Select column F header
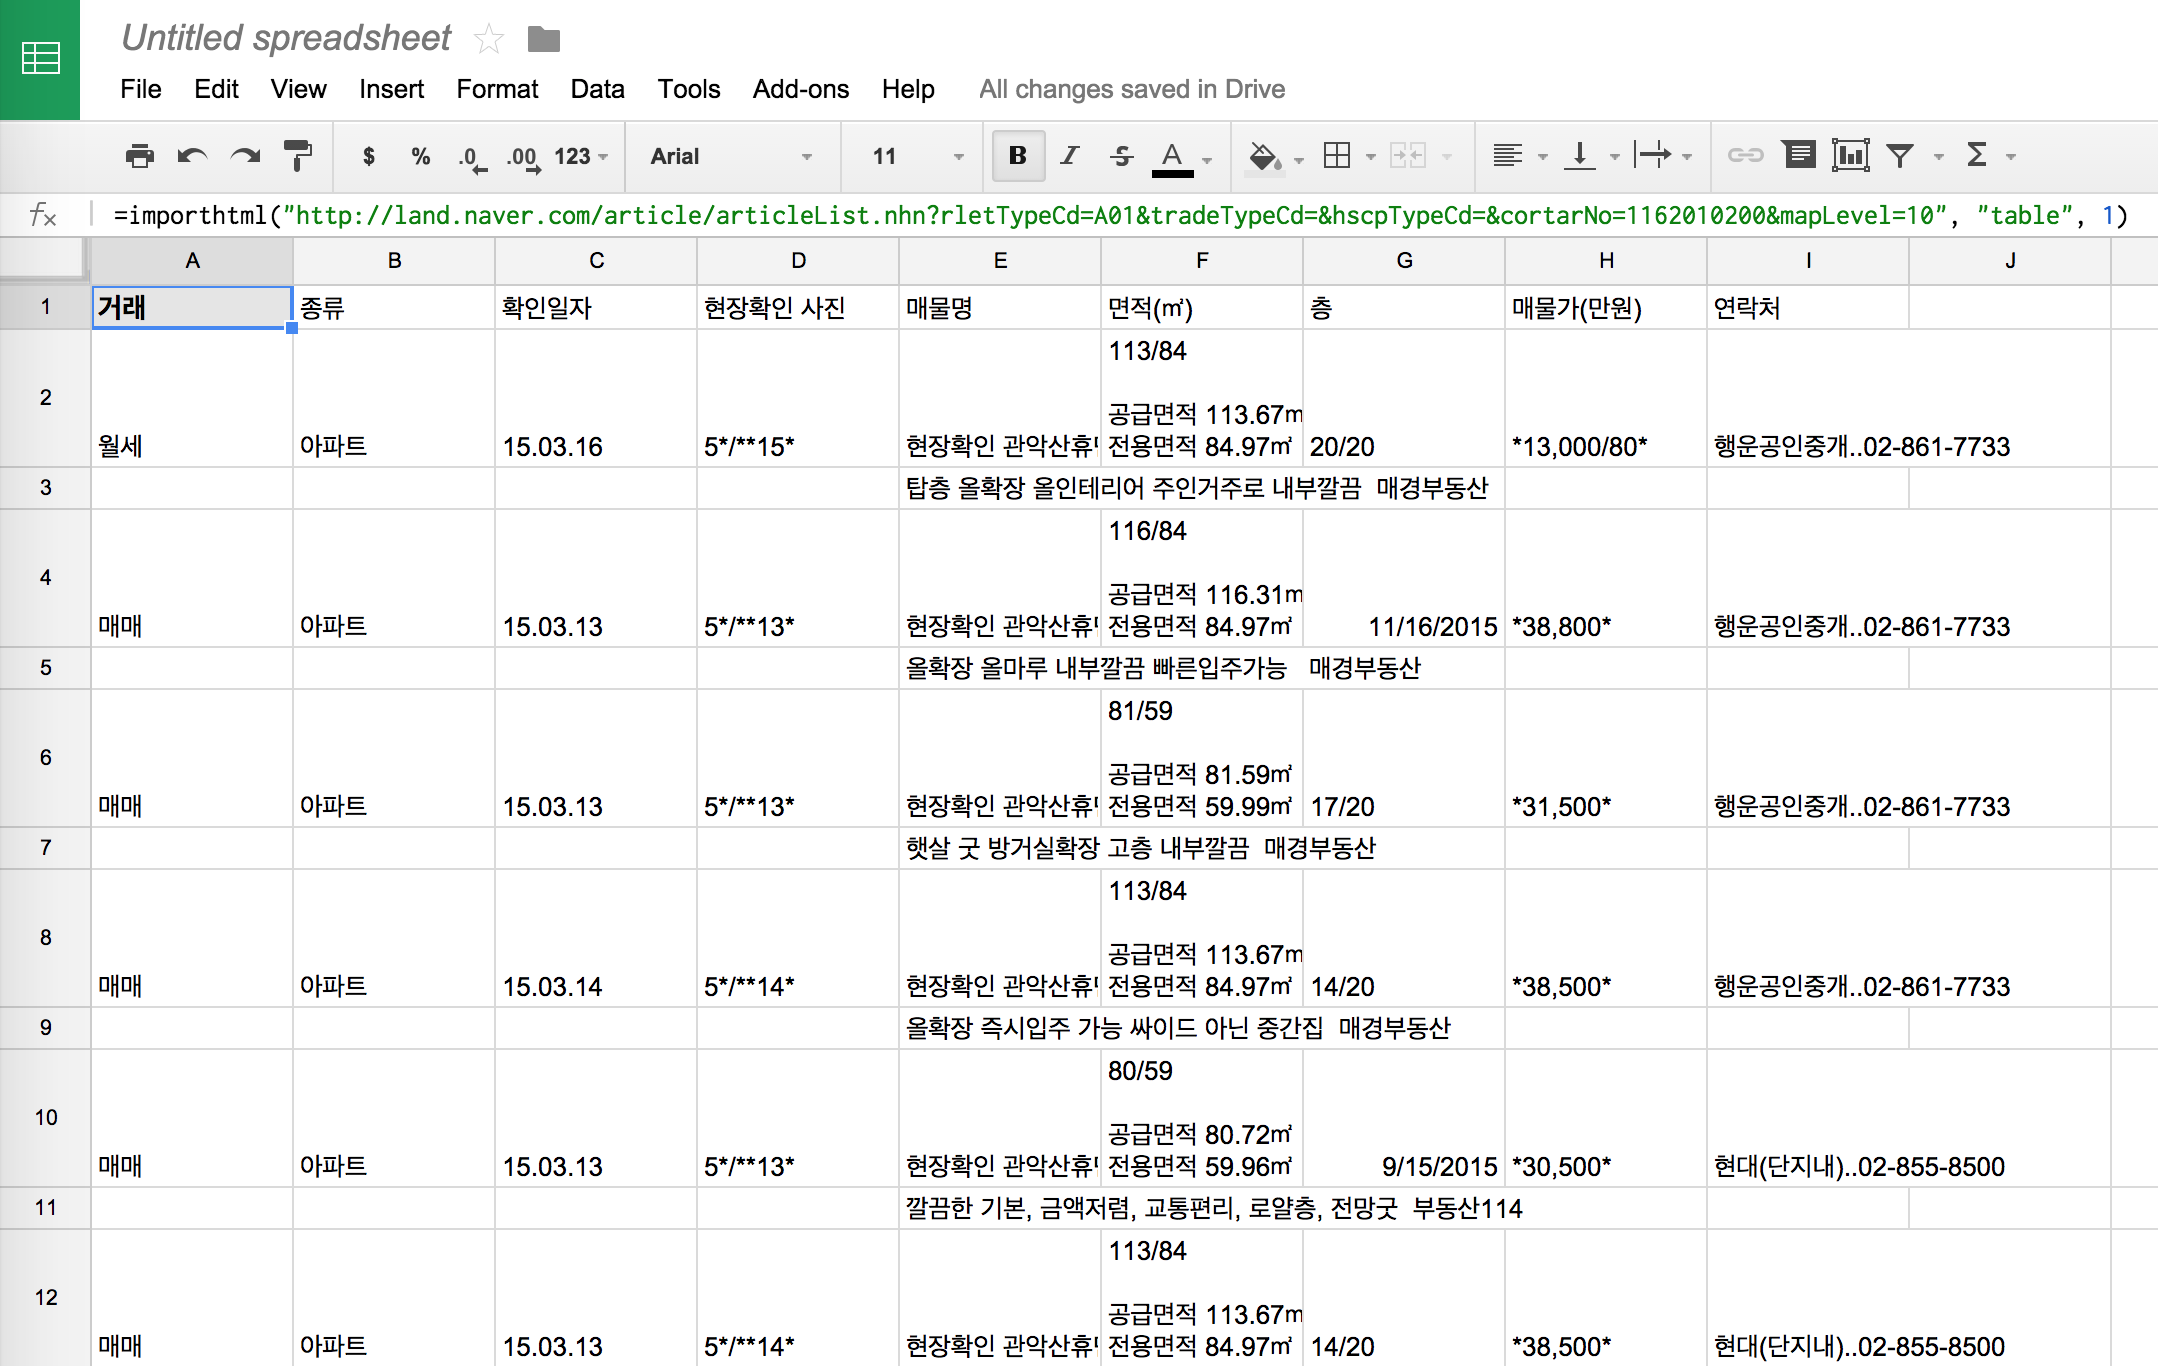The image size is (2158, 1366). pyautogui.click(x=1202, y=261)
